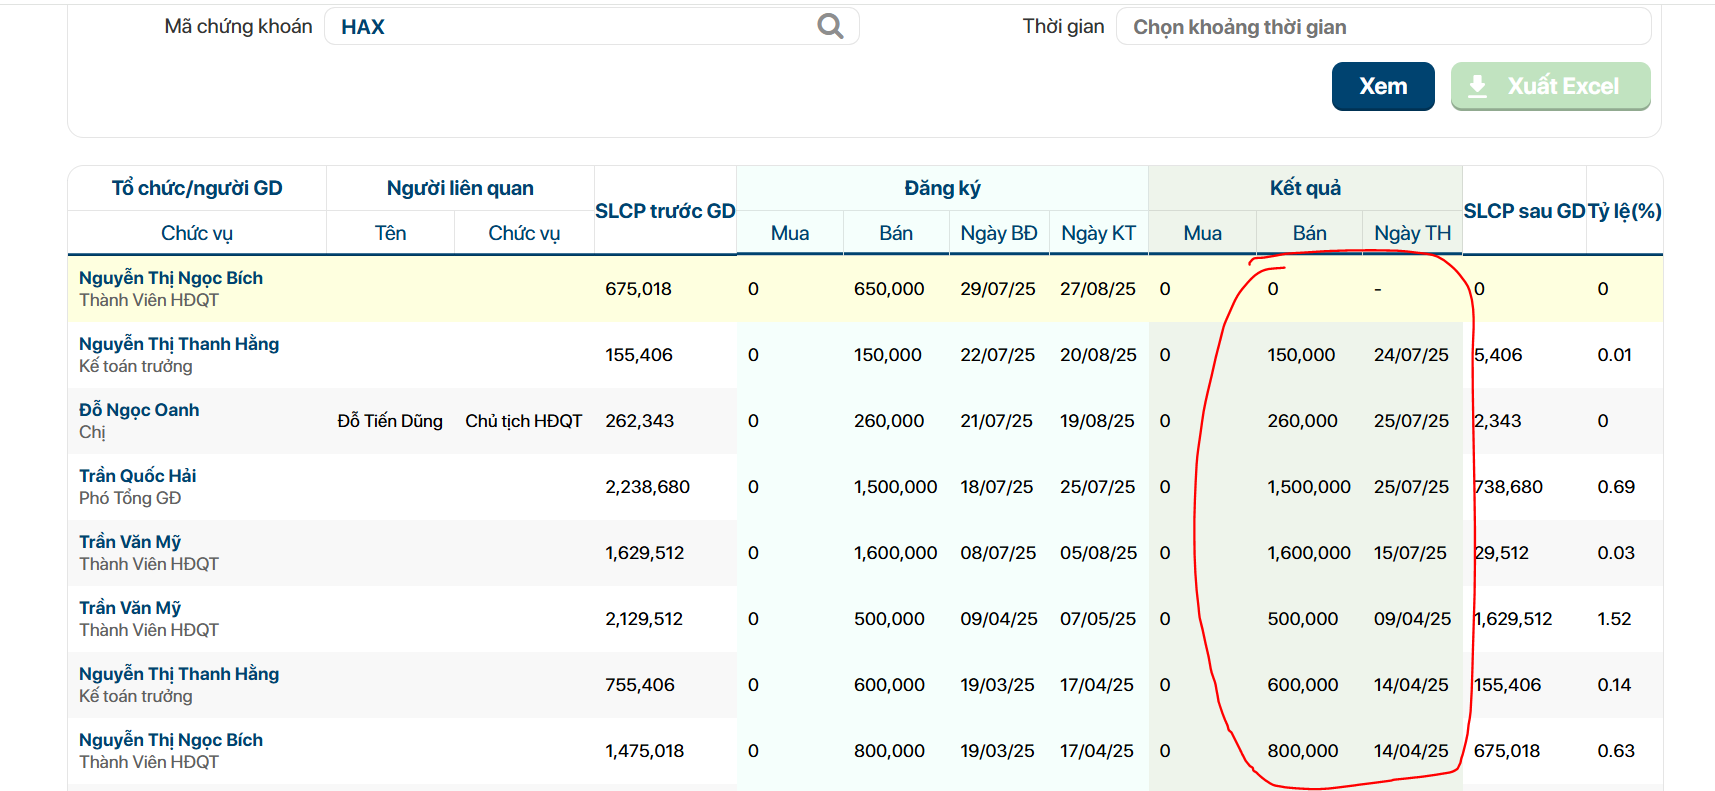Open Nguyễn Thị Ngọc Bích in first row
This screenshot has width=1715, height=791.
pos(171,278)
